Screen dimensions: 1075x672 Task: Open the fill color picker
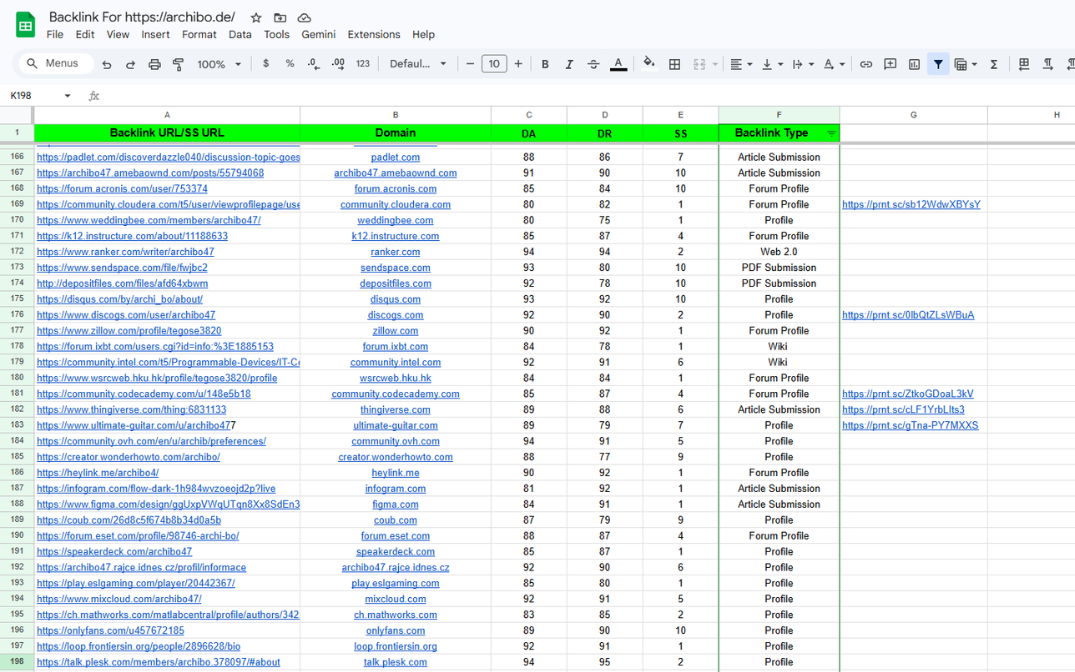tap(649, 64)
